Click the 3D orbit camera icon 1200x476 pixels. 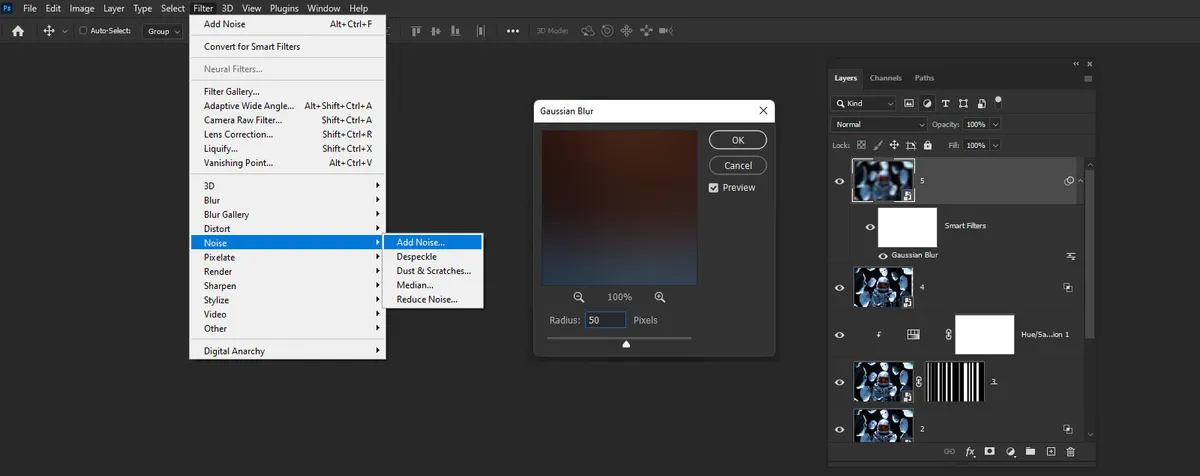tap(587, 31)
